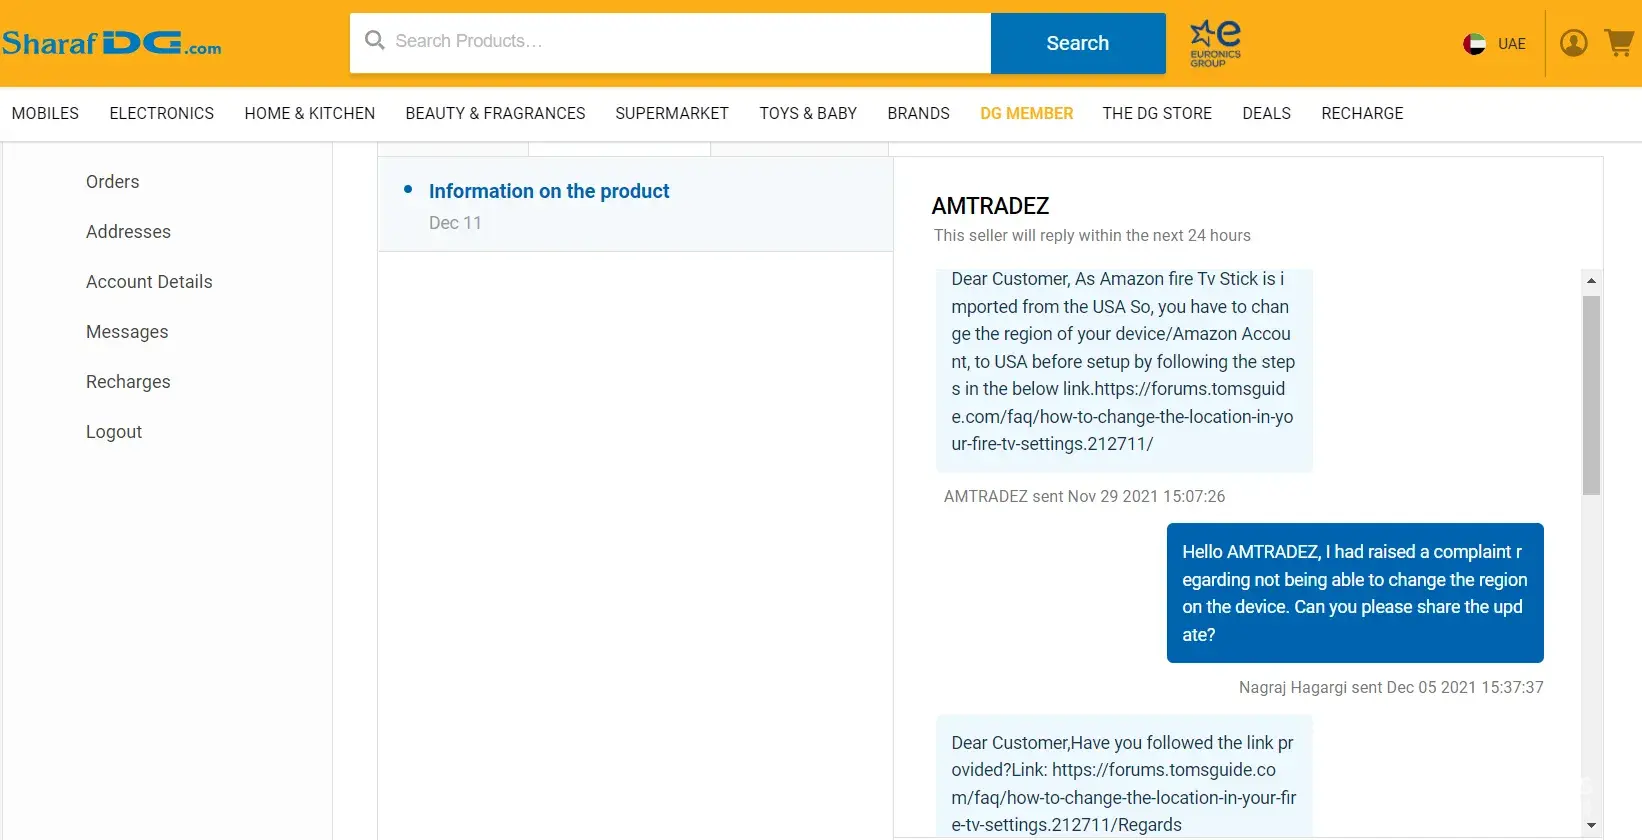Viewport: 1642px width, 840px height.
Task: Click the chat scrollbar up arrow
Action: [x=1591, y=281]
